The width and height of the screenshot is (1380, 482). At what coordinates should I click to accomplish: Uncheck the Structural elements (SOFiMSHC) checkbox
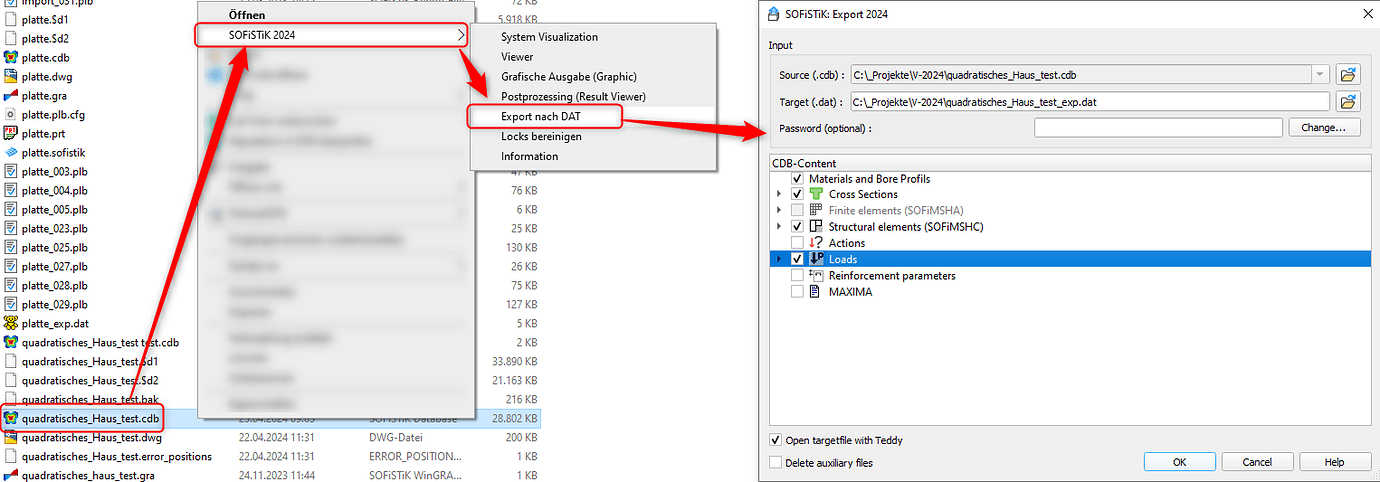(x=797, y=226)
